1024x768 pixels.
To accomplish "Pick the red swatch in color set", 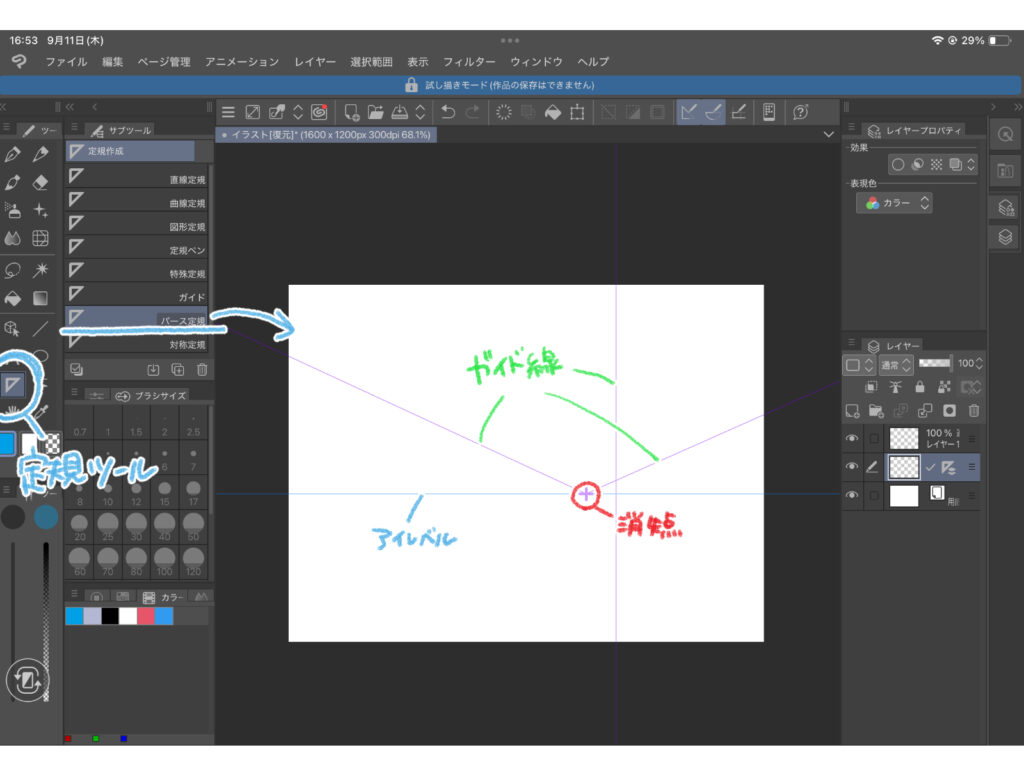I will pos(146,616).
